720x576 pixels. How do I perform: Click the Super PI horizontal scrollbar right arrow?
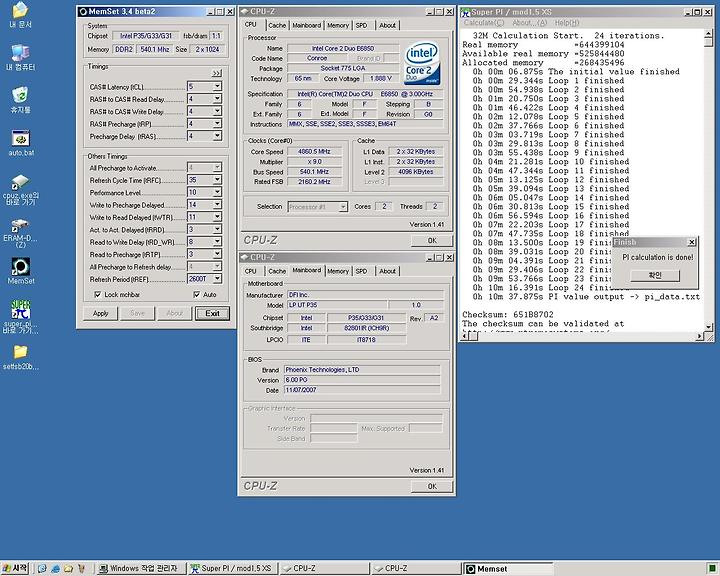[x=699, y=336]
